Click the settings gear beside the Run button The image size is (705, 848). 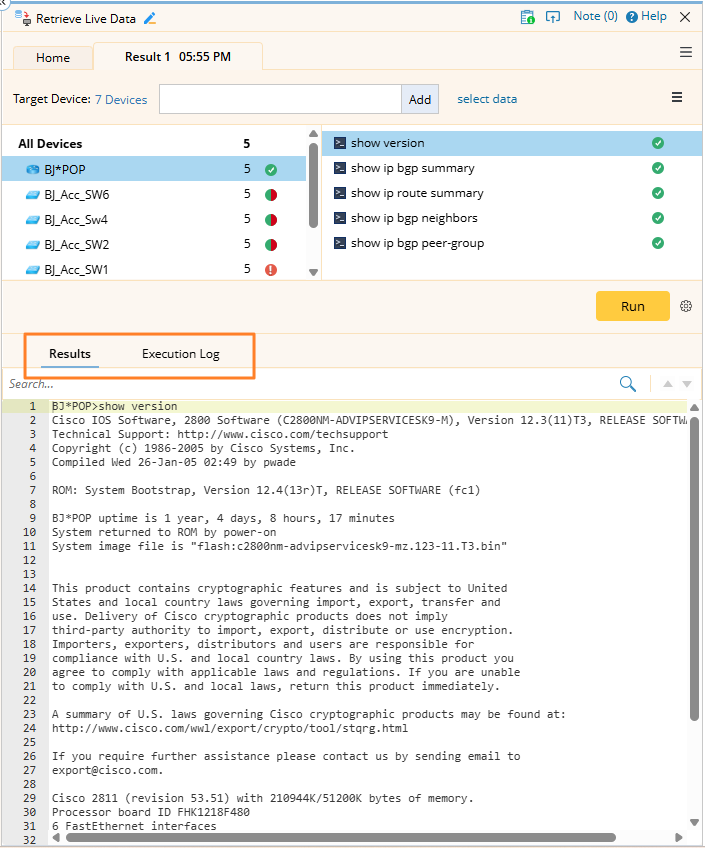tap(686, 306)
